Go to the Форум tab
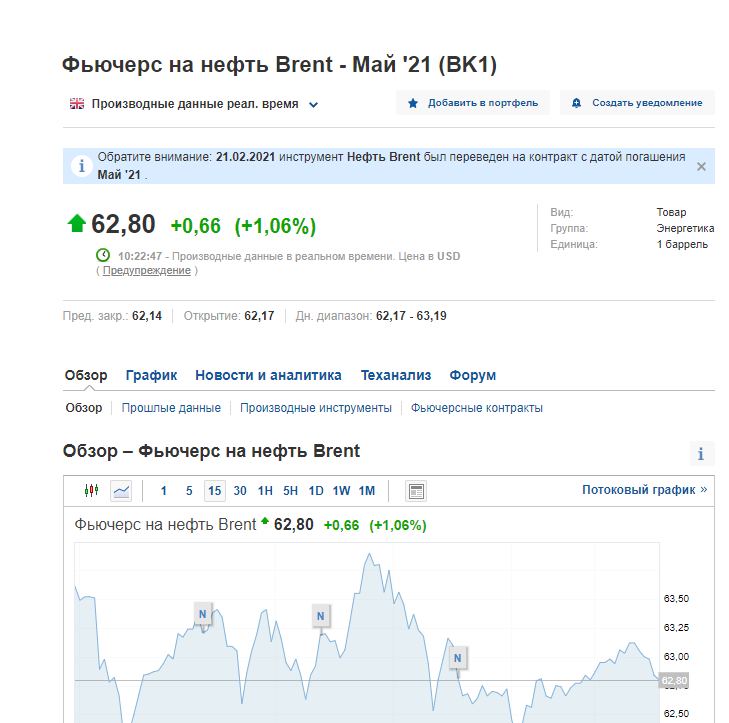Image resolution: width=729 pixels, height=723 pixels. 472,375
